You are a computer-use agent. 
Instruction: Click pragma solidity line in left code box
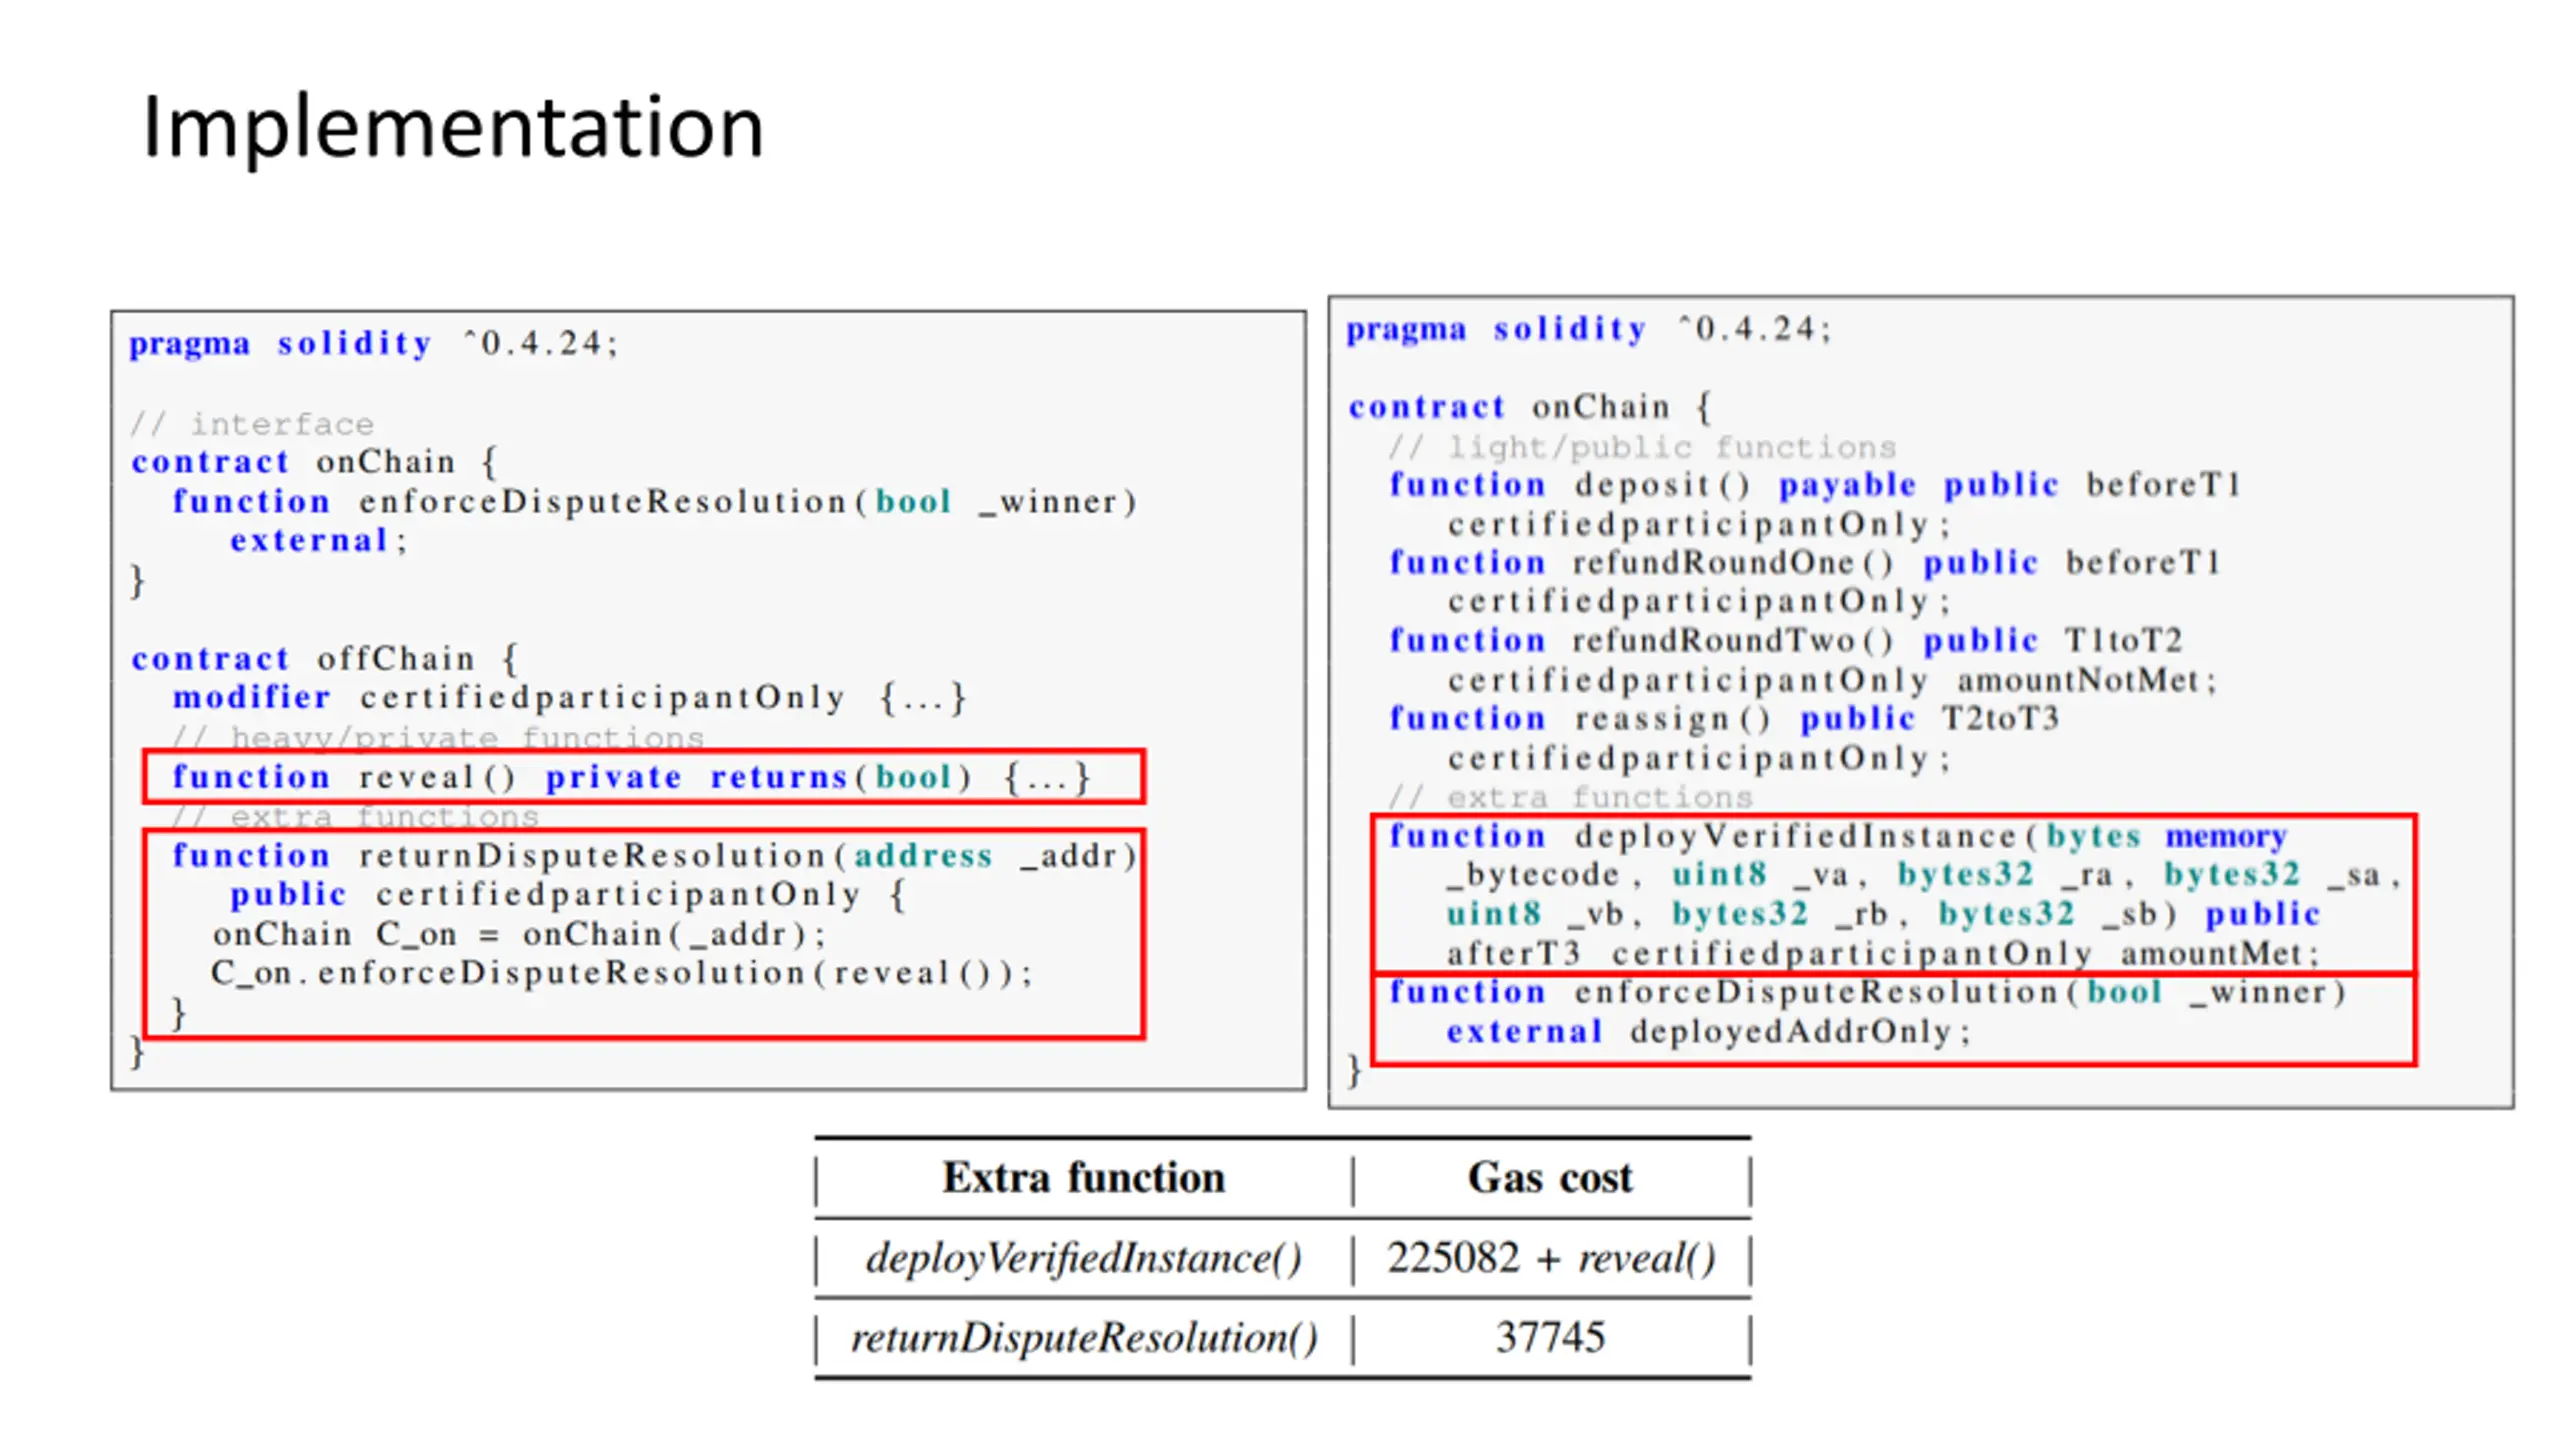(374, 343)
